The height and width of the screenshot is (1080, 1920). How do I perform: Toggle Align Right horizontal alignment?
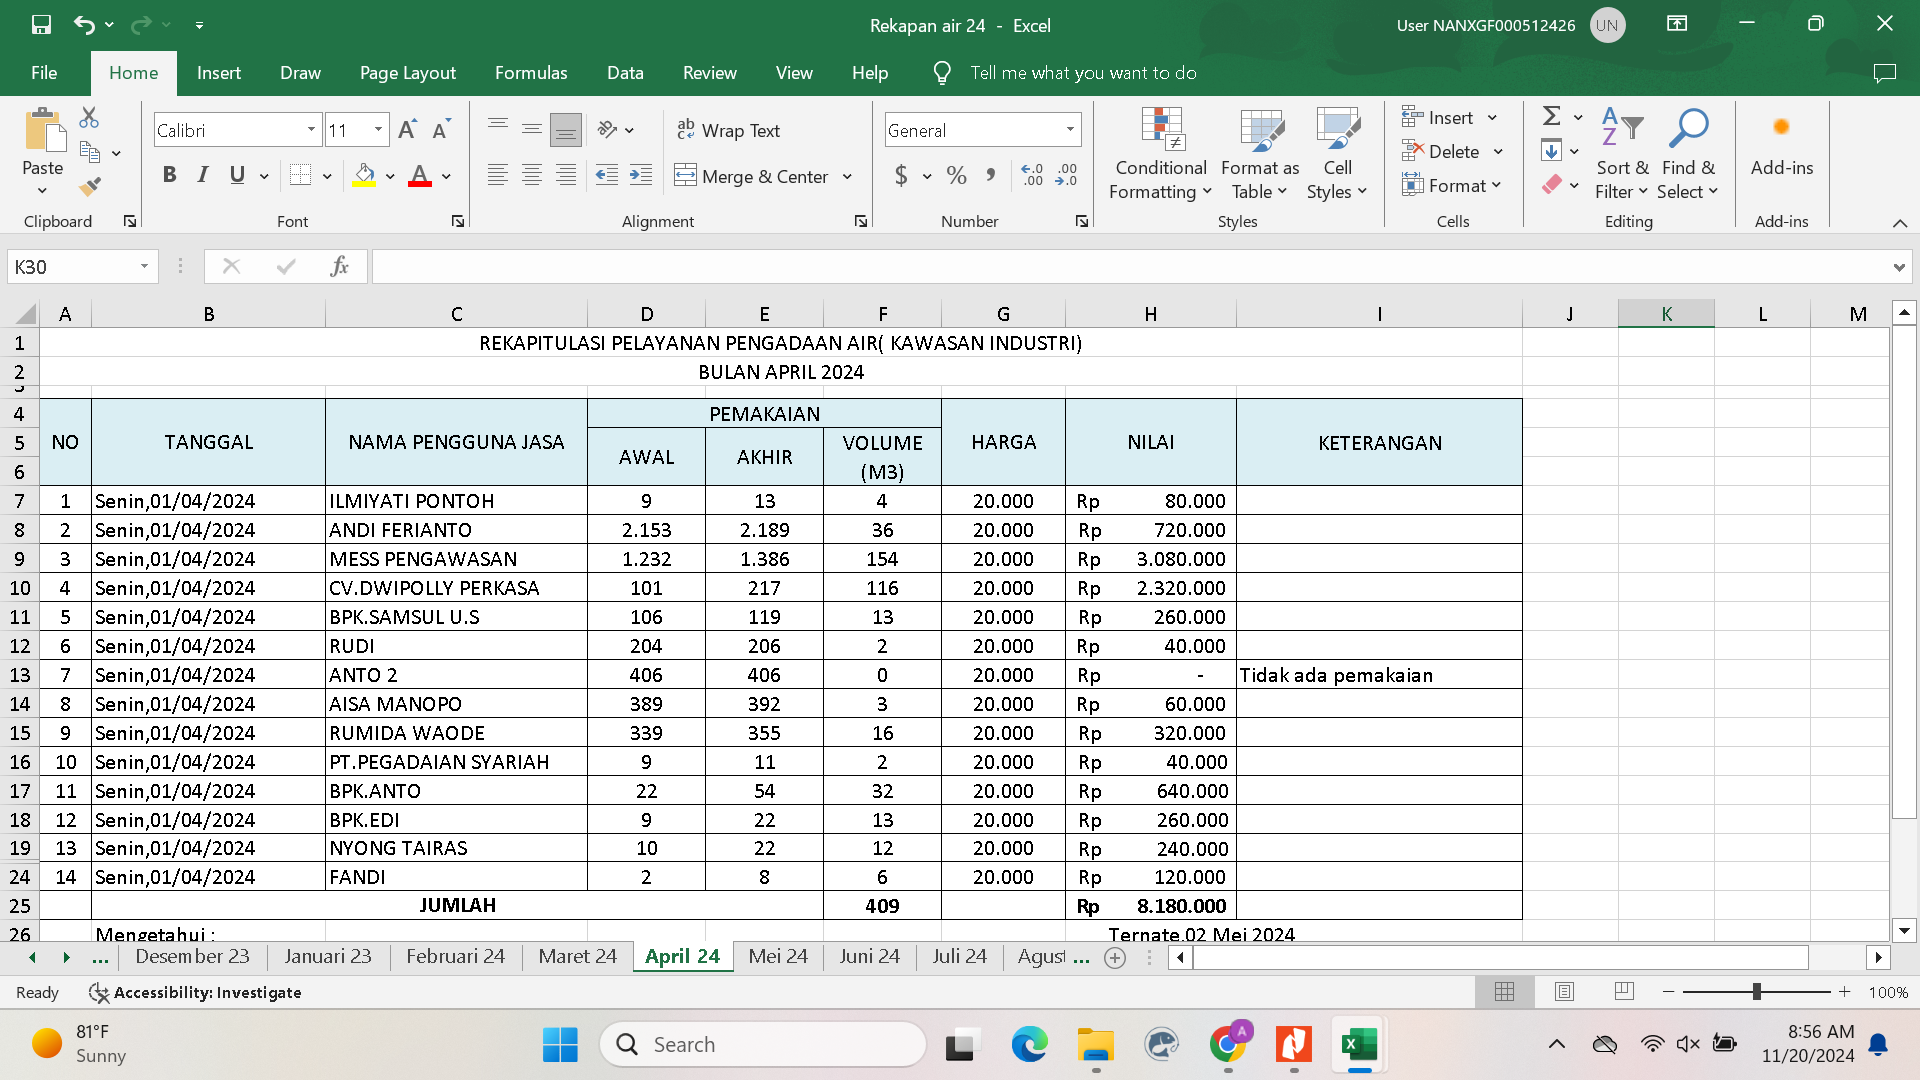pos(565,176)
